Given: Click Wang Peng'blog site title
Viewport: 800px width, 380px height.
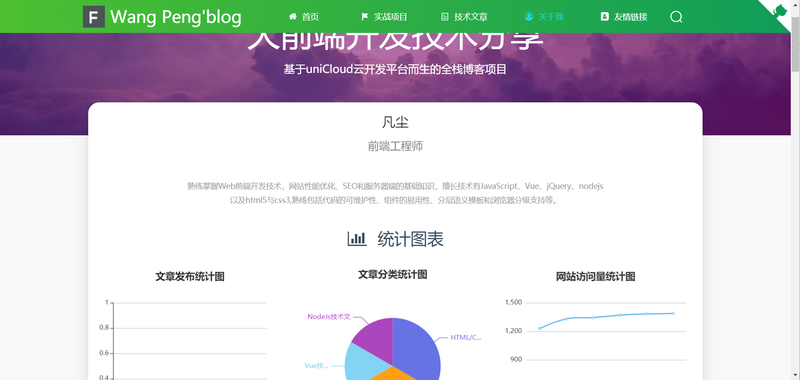Looking at the screenshot, I should tap(176, 17).
